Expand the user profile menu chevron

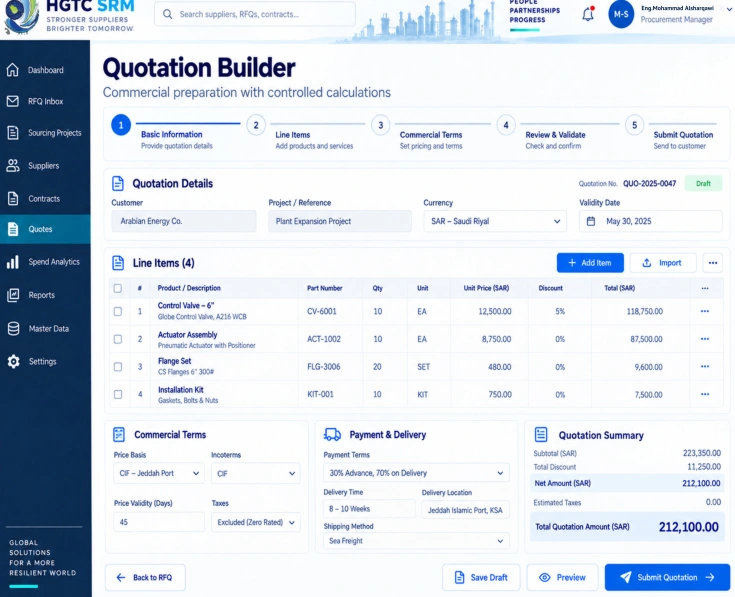click(x=730, y=9)
